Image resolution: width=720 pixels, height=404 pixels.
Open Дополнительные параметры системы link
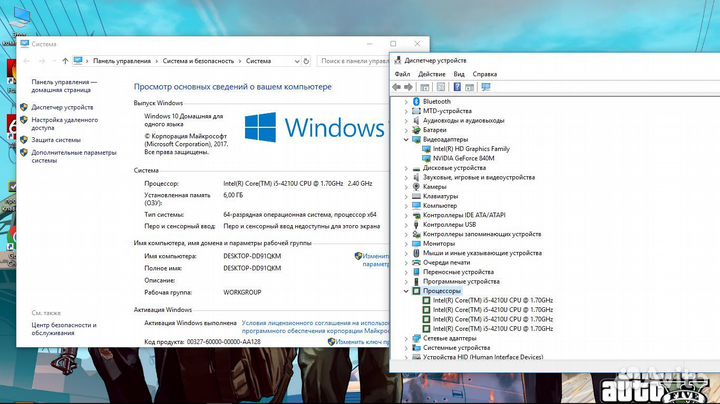[74, 157]
